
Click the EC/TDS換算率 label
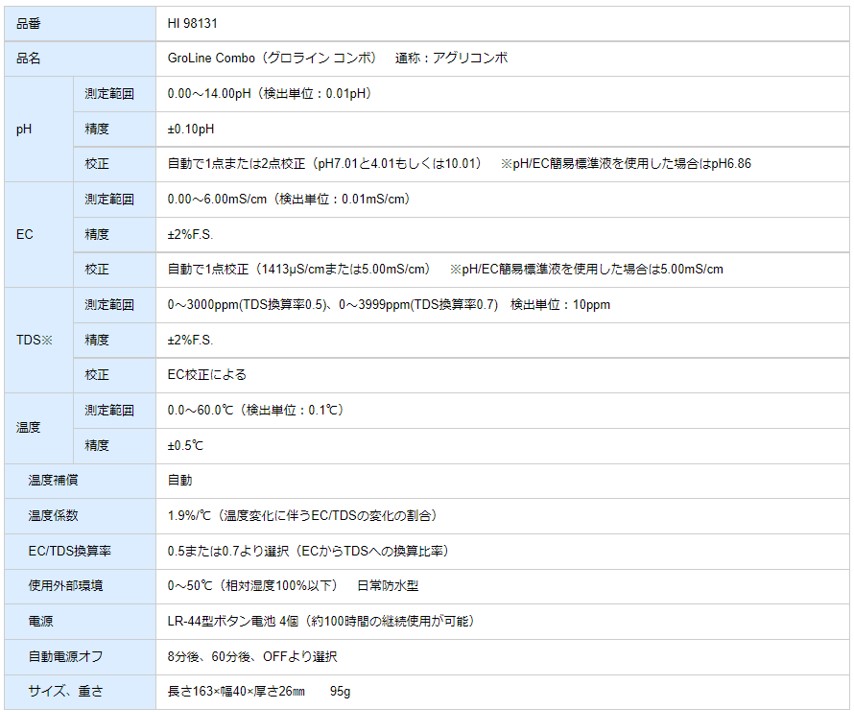[x=70, y=551]
